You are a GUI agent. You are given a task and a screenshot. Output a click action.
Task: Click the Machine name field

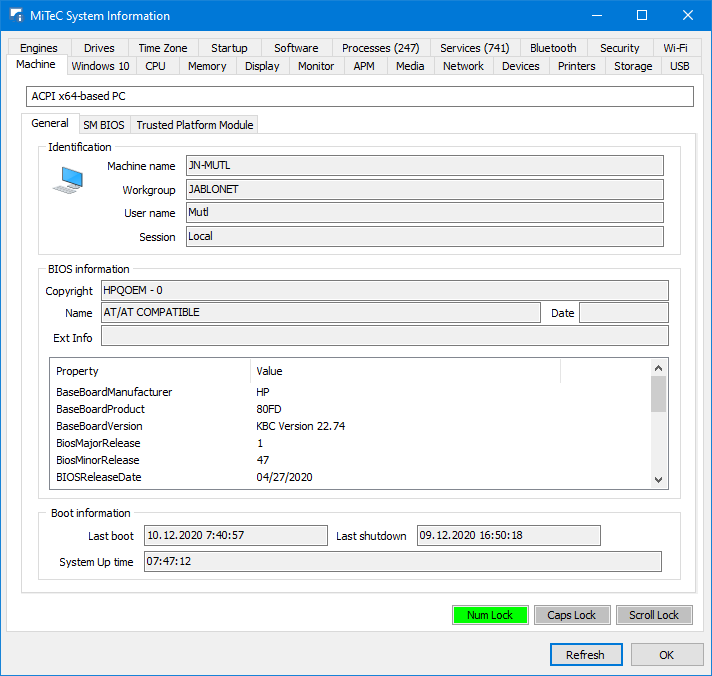(x=424, y=166)
